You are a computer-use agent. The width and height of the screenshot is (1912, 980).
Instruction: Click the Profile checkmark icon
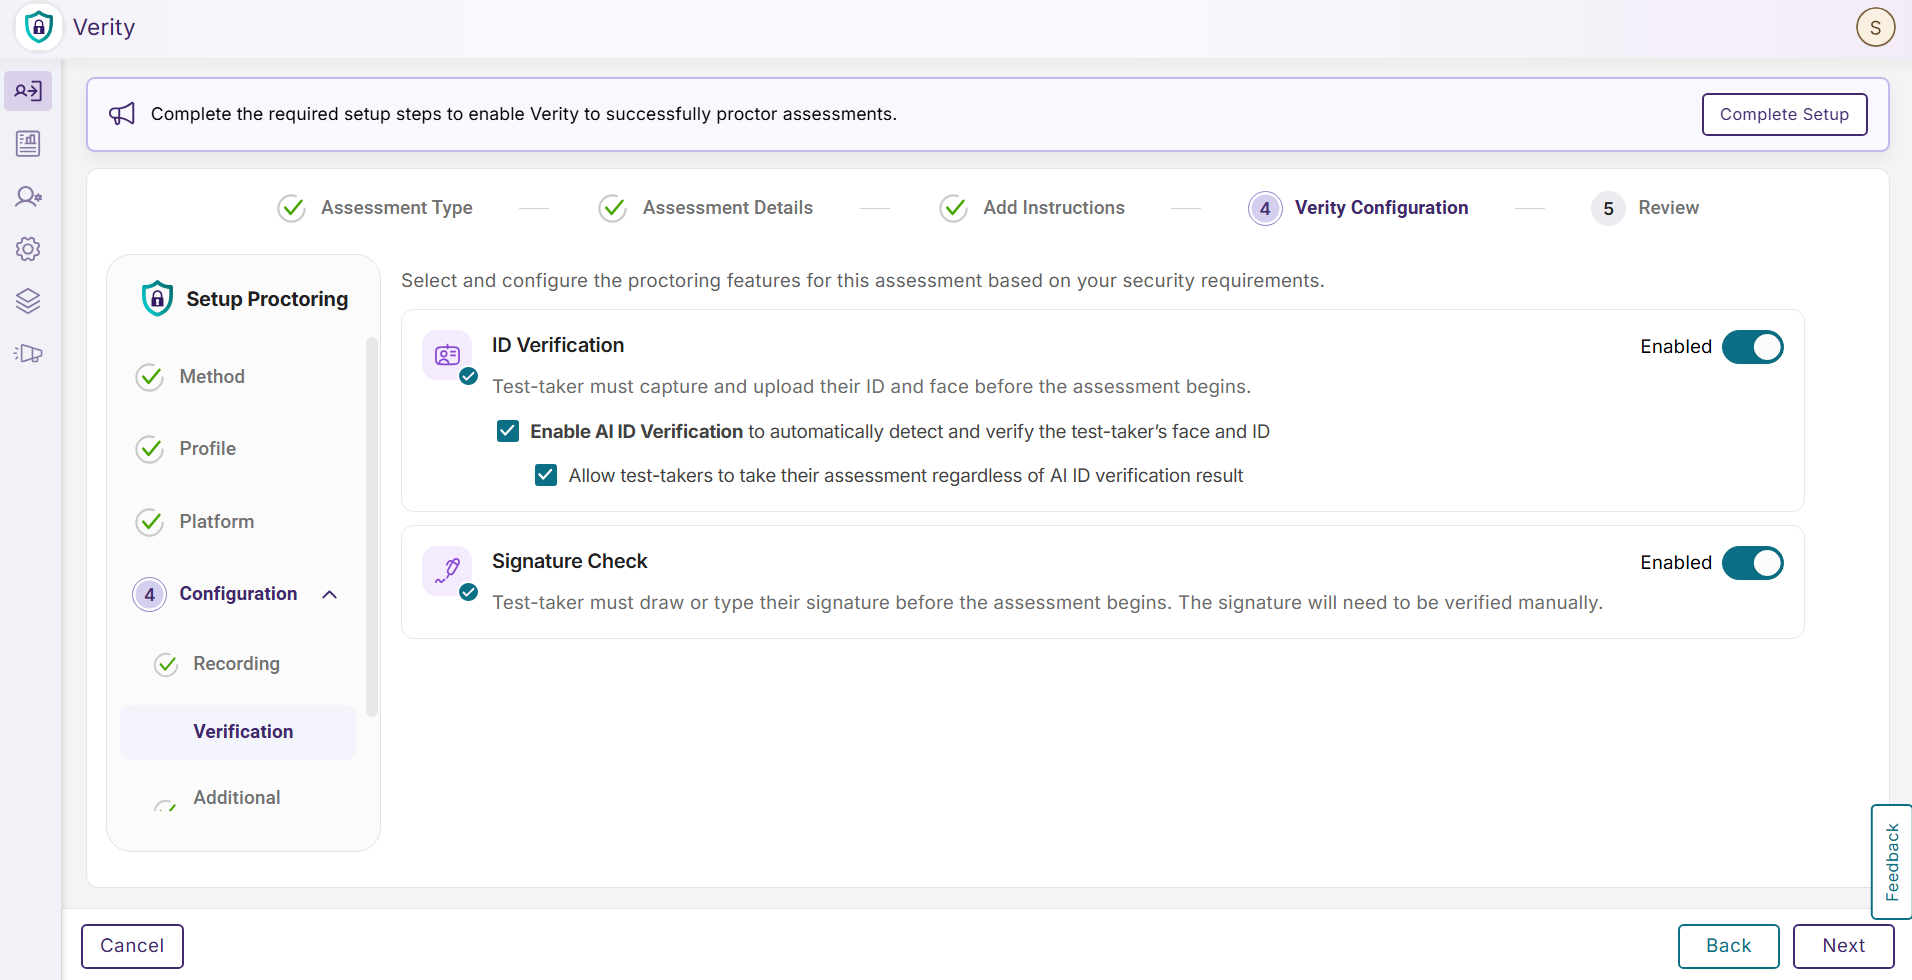pyautogui.click(x=150, y=449)
